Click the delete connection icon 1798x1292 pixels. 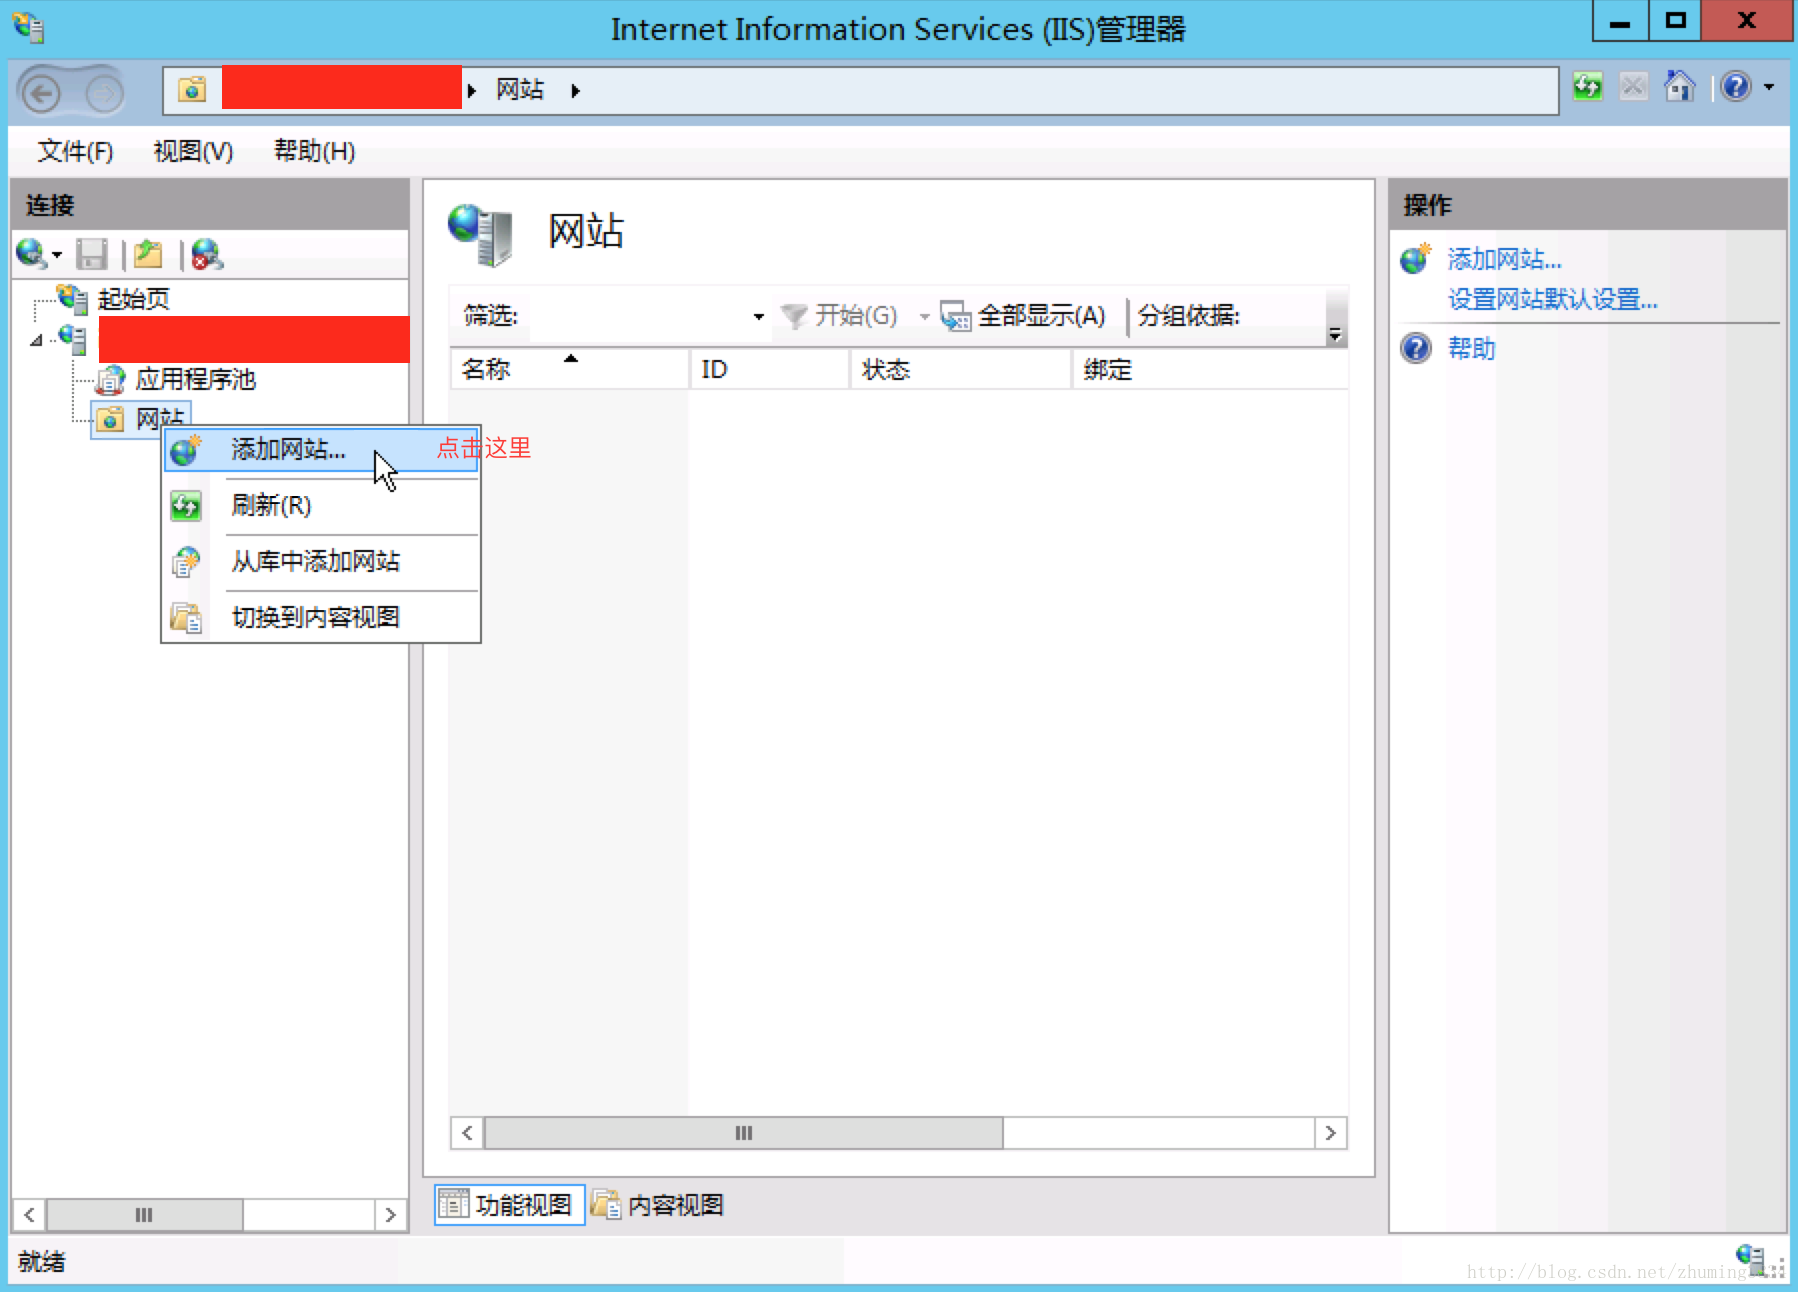point(207,254)
